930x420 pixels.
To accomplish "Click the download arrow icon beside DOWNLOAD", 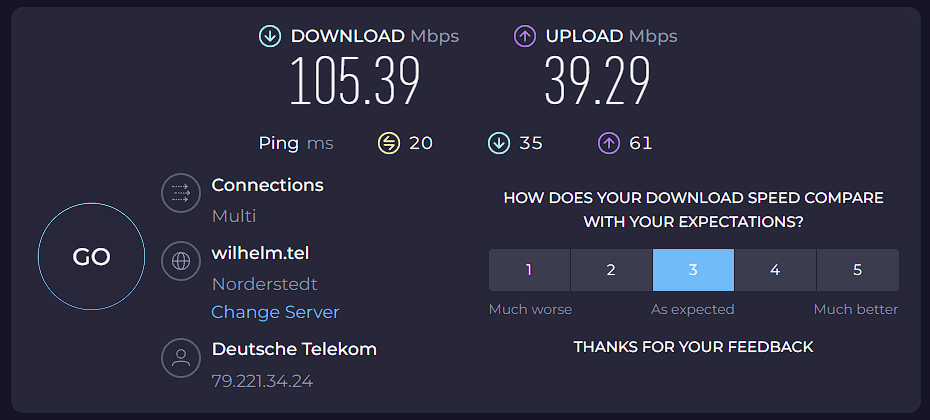I will pos(269,36).
